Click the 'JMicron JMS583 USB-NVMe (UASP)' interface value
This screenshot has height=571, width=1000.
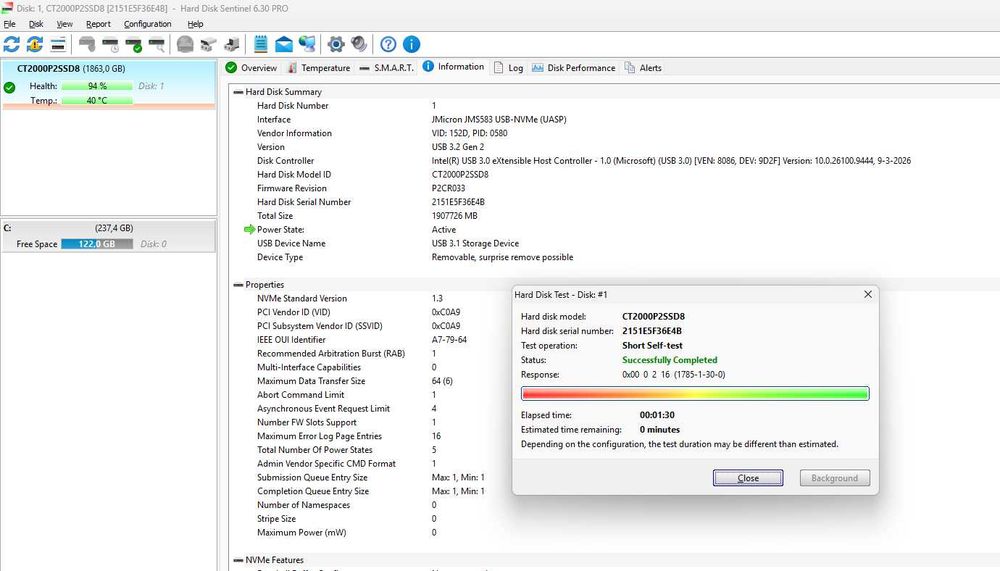click(499, 119)
